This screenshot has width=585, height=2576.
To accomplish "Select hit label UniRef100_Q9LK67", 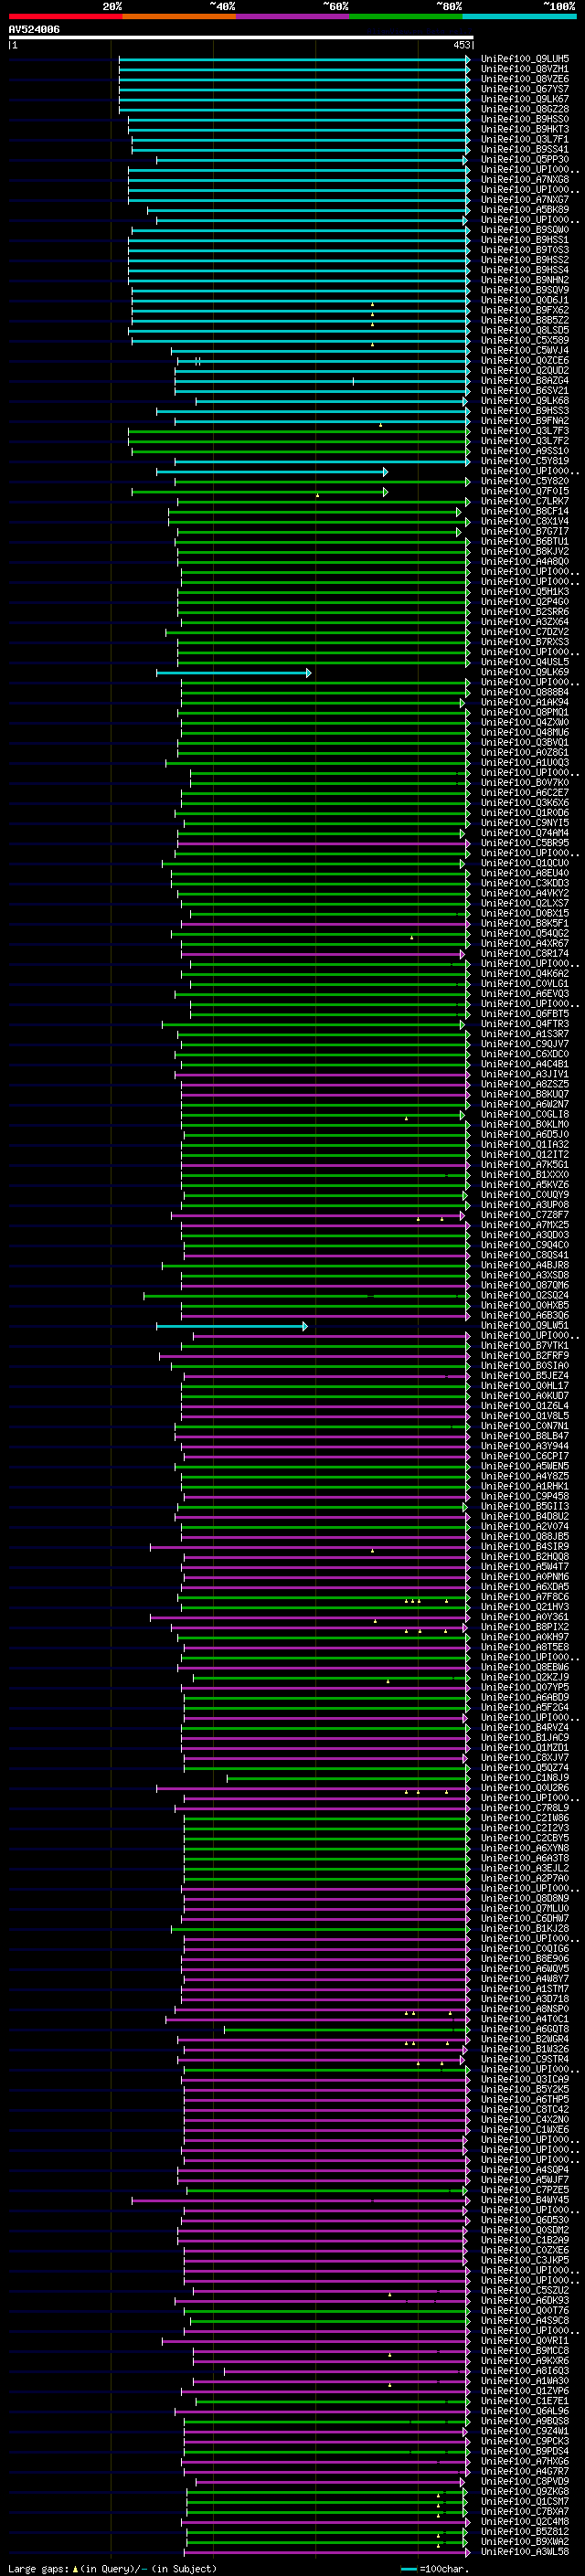I will tap(525, 99).
